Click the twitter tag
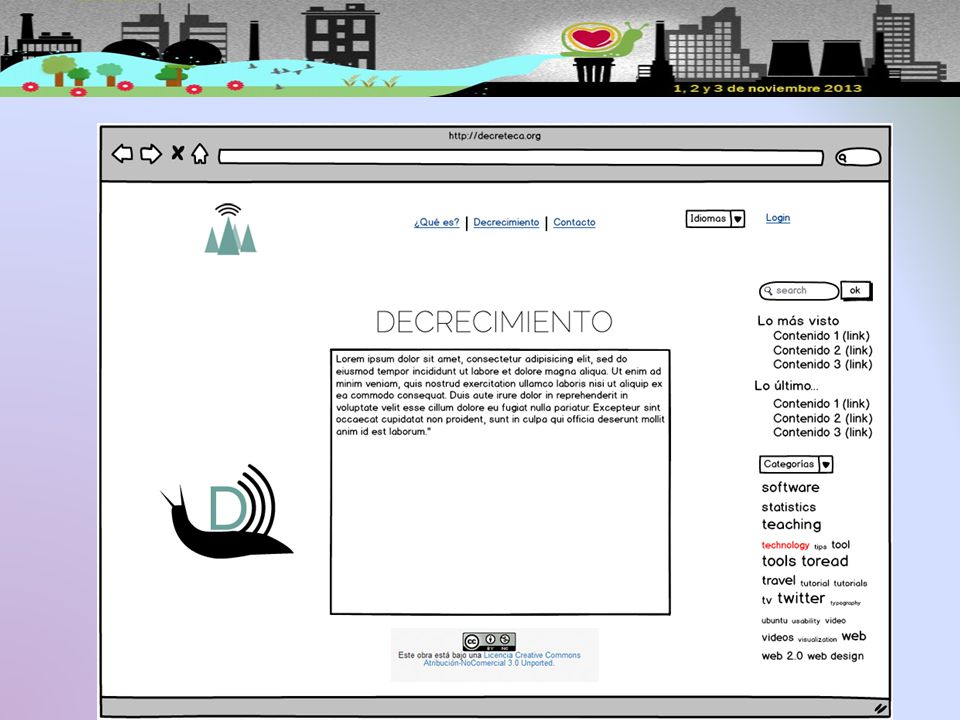The image size is (960, 720). [801, 598]
